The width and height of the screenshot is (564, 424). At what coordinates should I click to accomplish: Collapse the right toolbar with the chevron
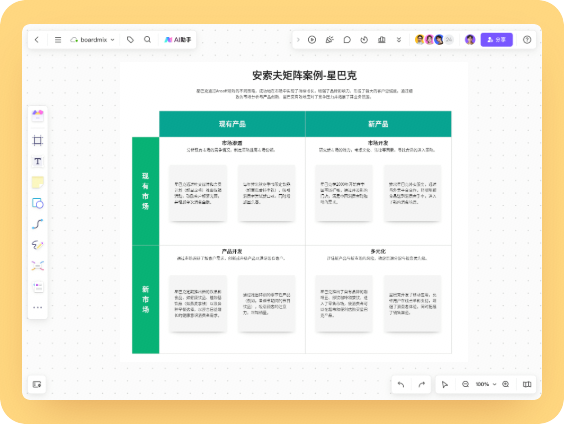click(x=298, y=40)
